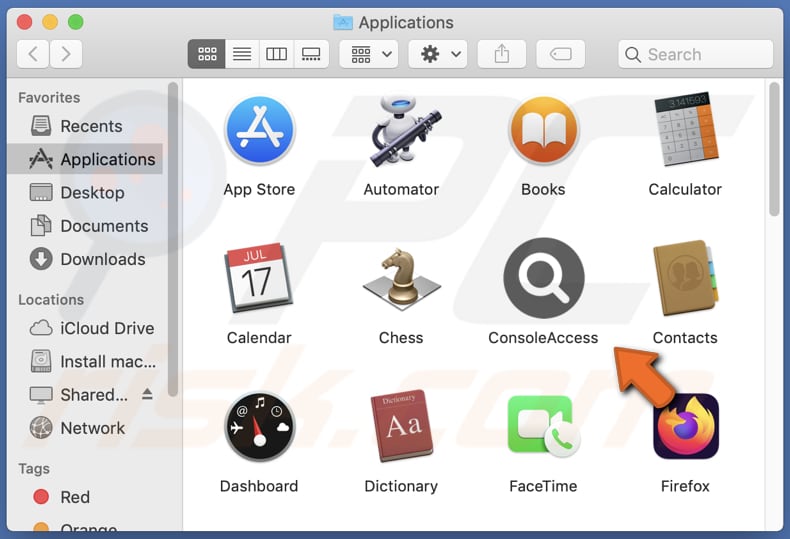Switch to column view

[x=277, y=54]
